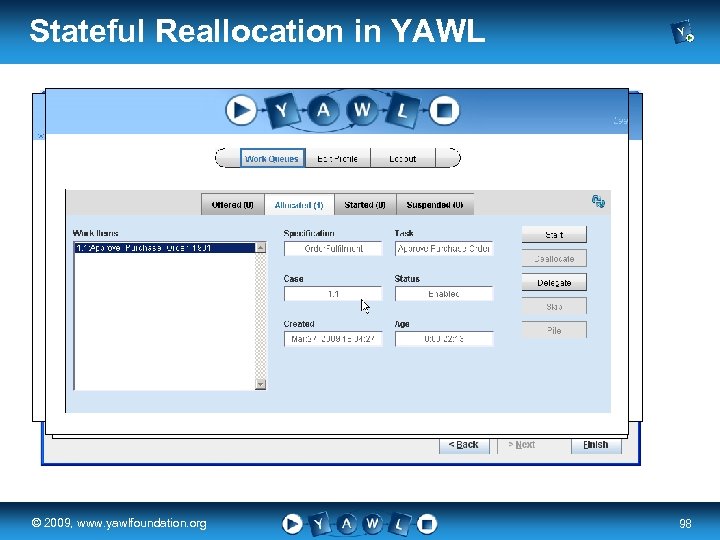
Task: Click the YAWL play-circle logo in the app header
Action: pyautogui.click(x=241, y=110)
